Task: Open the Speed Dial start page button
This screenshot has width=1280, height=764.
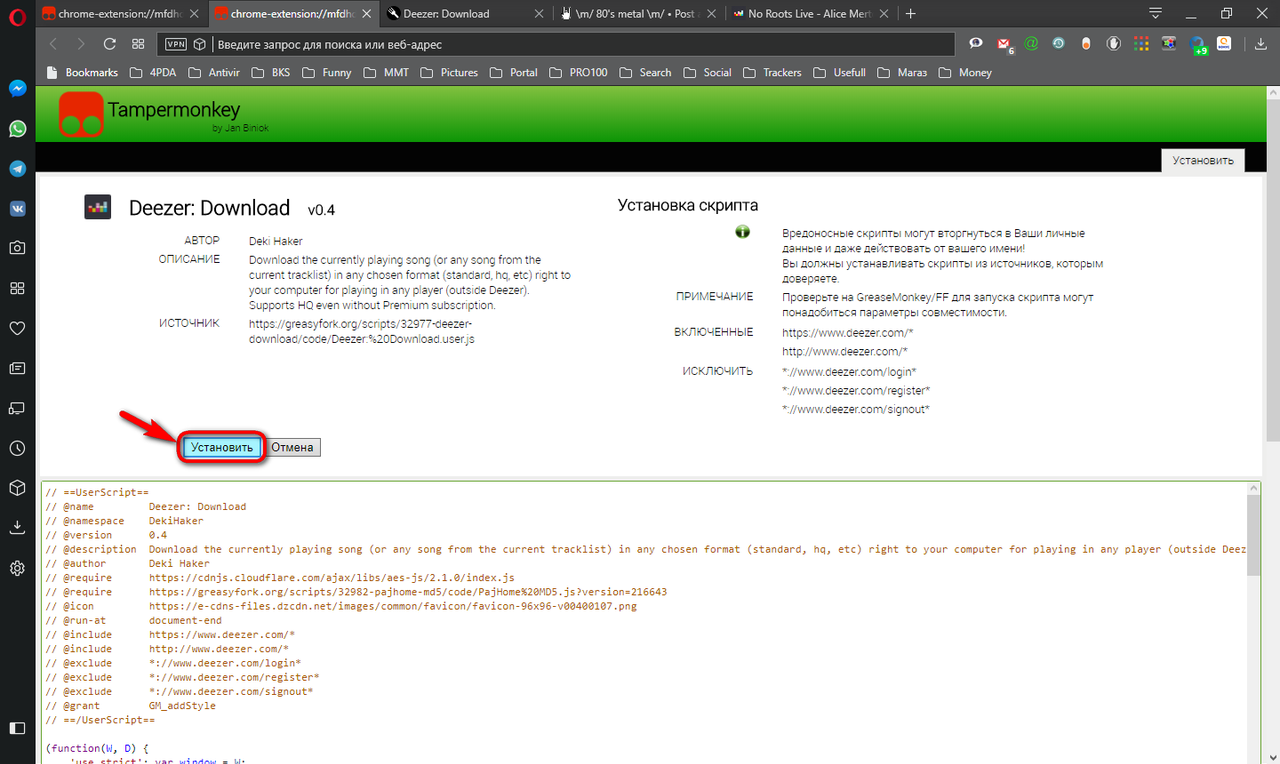Action: (x=138, y=44)
